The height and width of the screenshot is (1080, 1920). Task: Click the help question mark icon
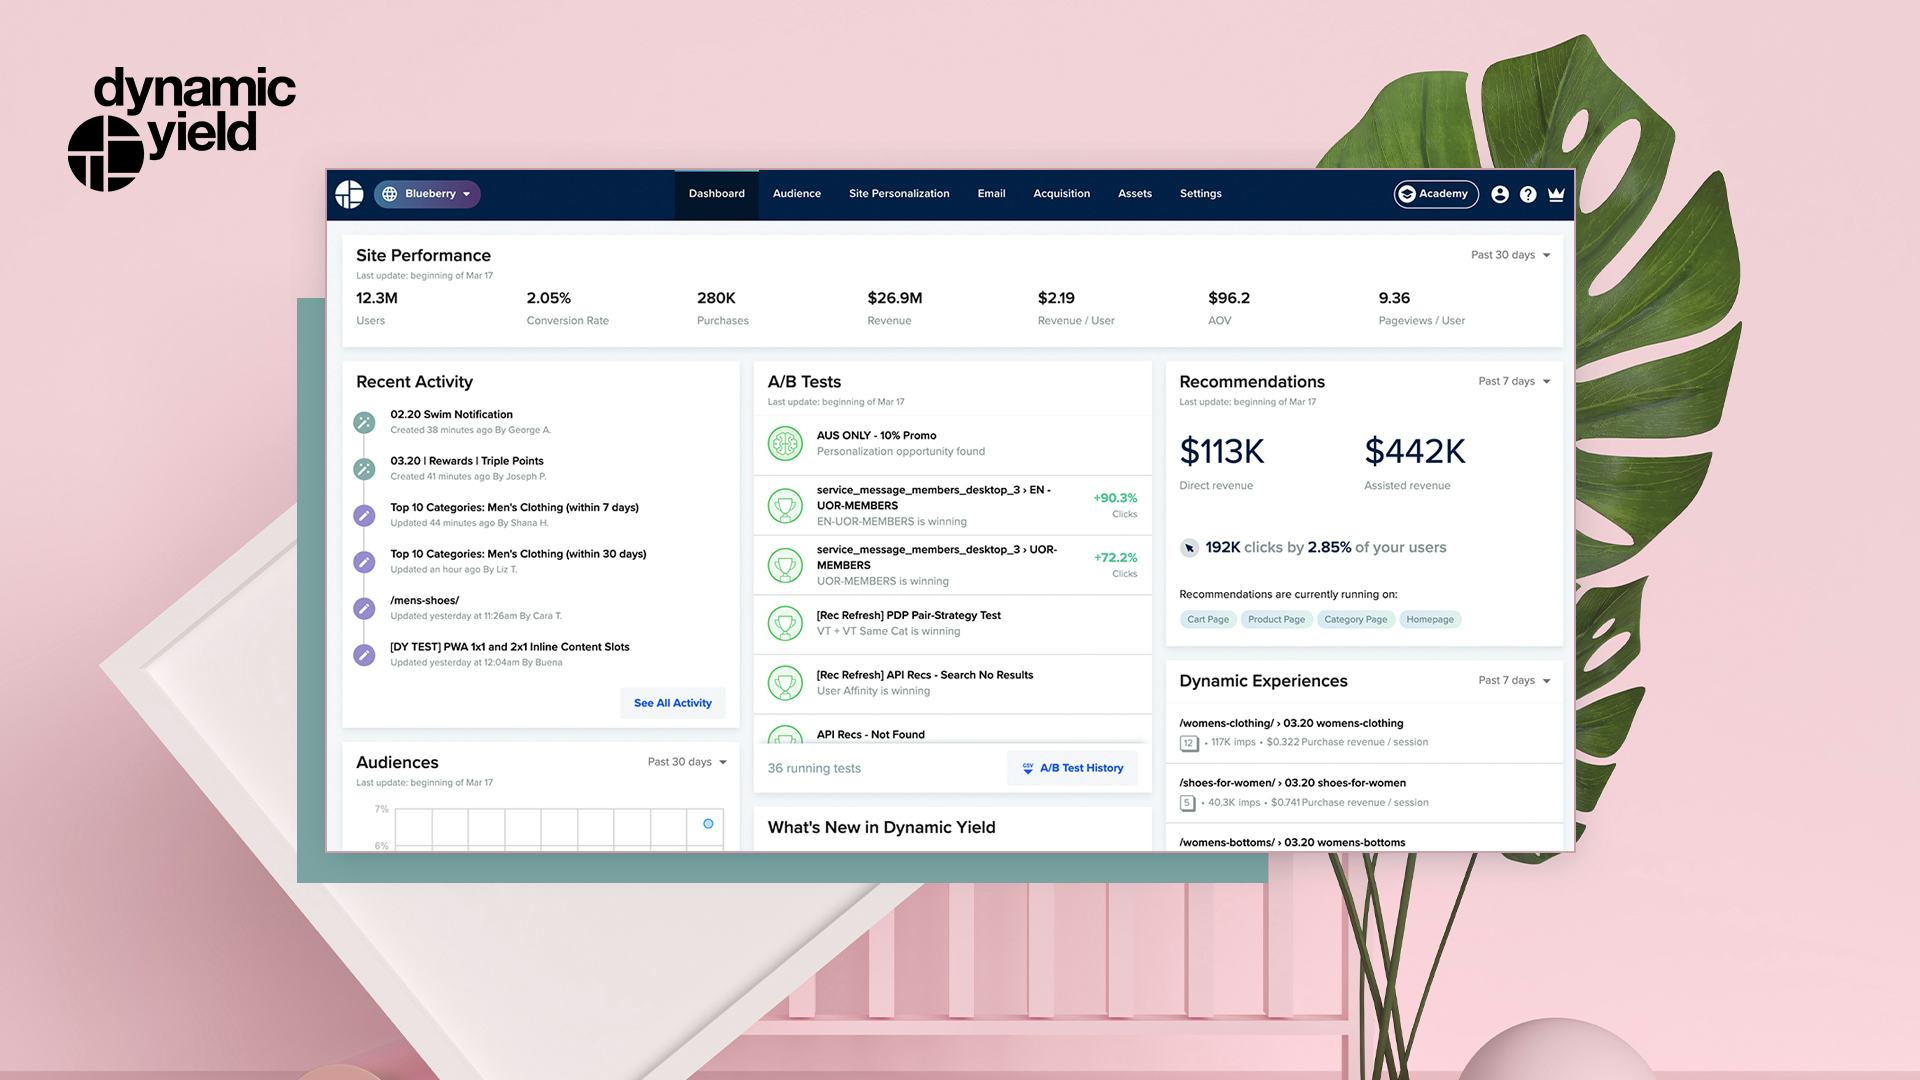pos(1527,194)
